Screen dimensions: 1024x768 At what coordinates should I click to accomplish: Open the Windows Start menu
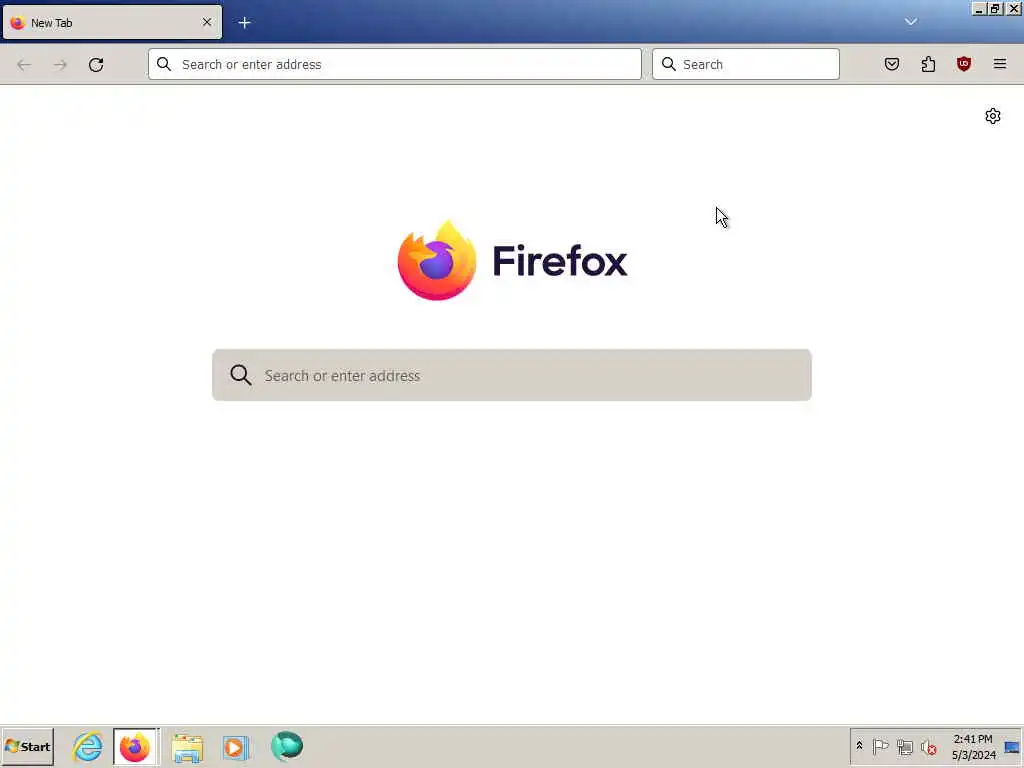click(x=27, y=746)
